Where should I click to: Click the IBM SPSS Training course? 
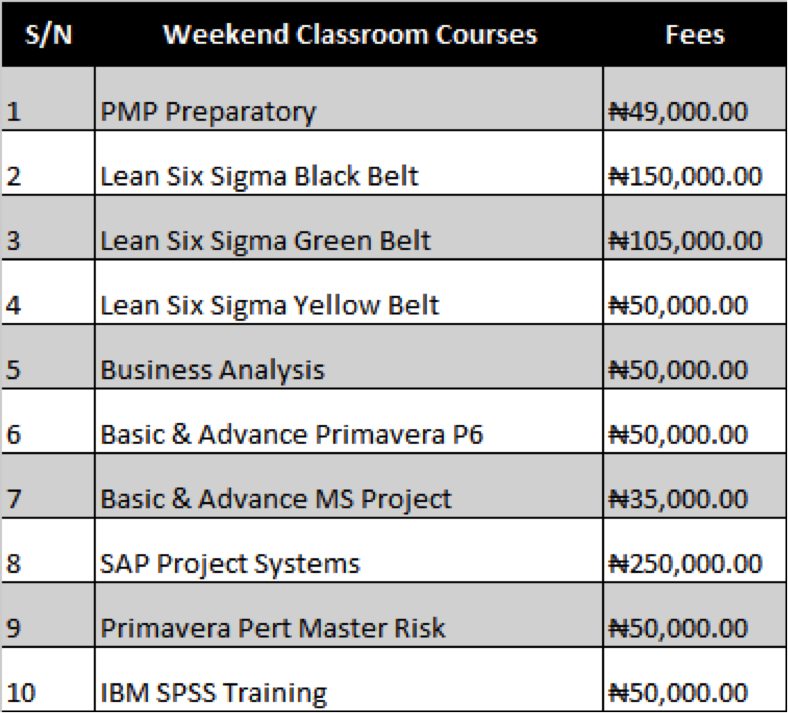[349, 679]
